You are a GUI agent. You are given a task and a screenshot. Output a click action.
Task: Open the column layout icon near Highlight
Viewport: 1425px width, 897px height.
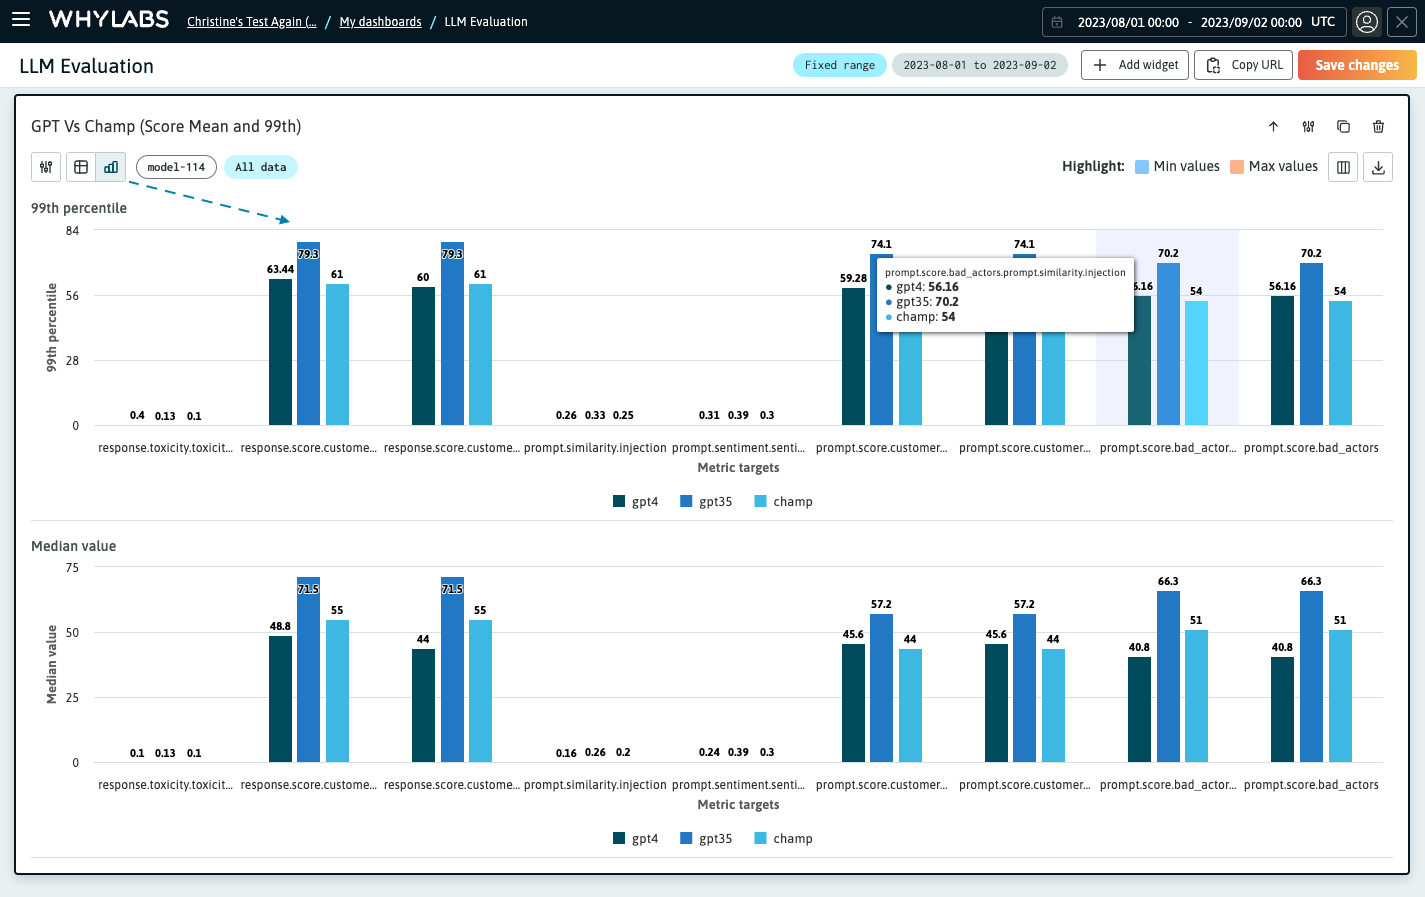coord(1342,167)
